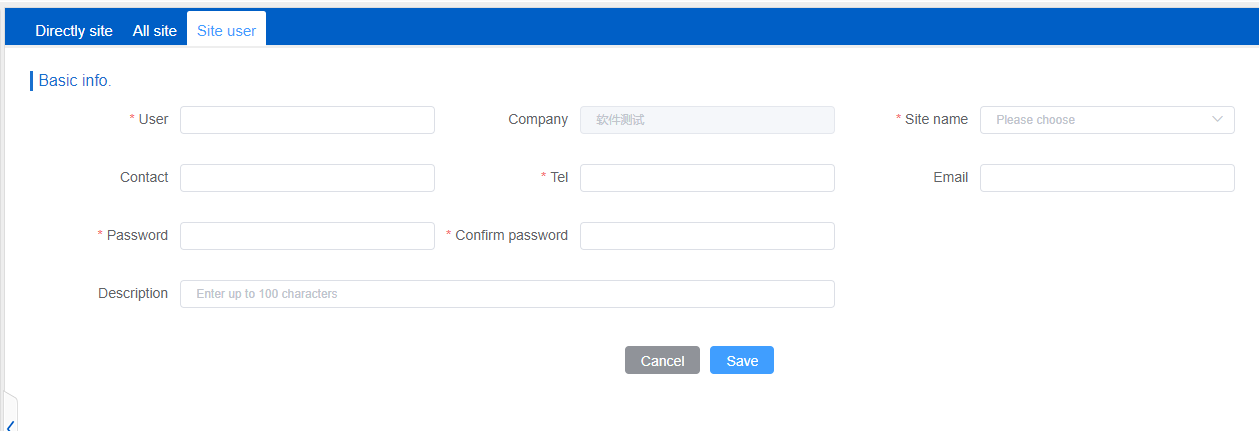This screenshot has height=431, width=1259.
Task: Expand the sidebar using the left edge chevron
Action: [x=10, y=422]
